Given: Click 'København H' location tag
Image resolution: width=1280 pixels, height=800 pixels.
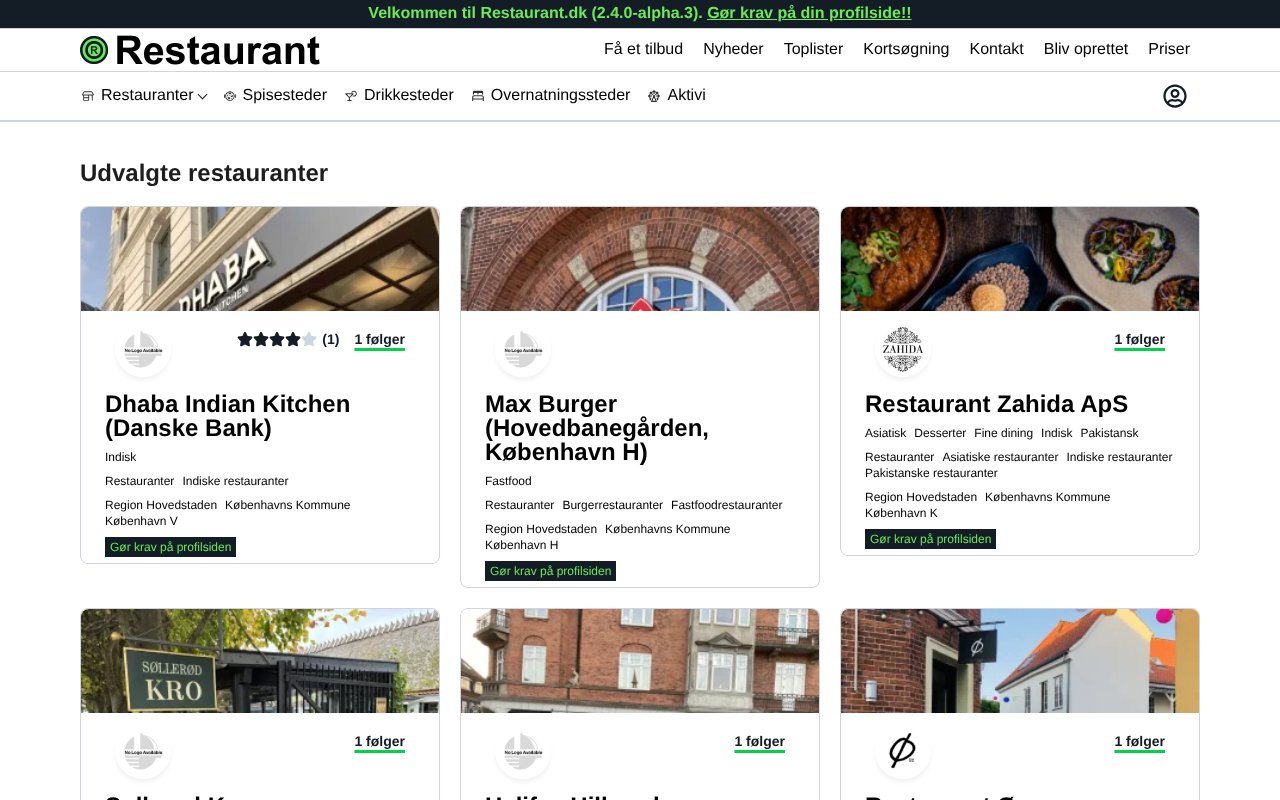Looking at the screenshot, I should coord(521,545).
